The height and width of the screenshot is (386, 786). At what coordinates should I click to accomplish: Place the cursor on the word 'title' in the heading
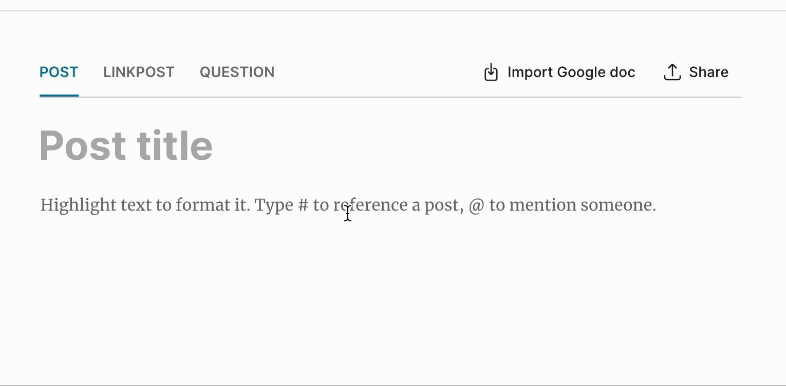175,145
